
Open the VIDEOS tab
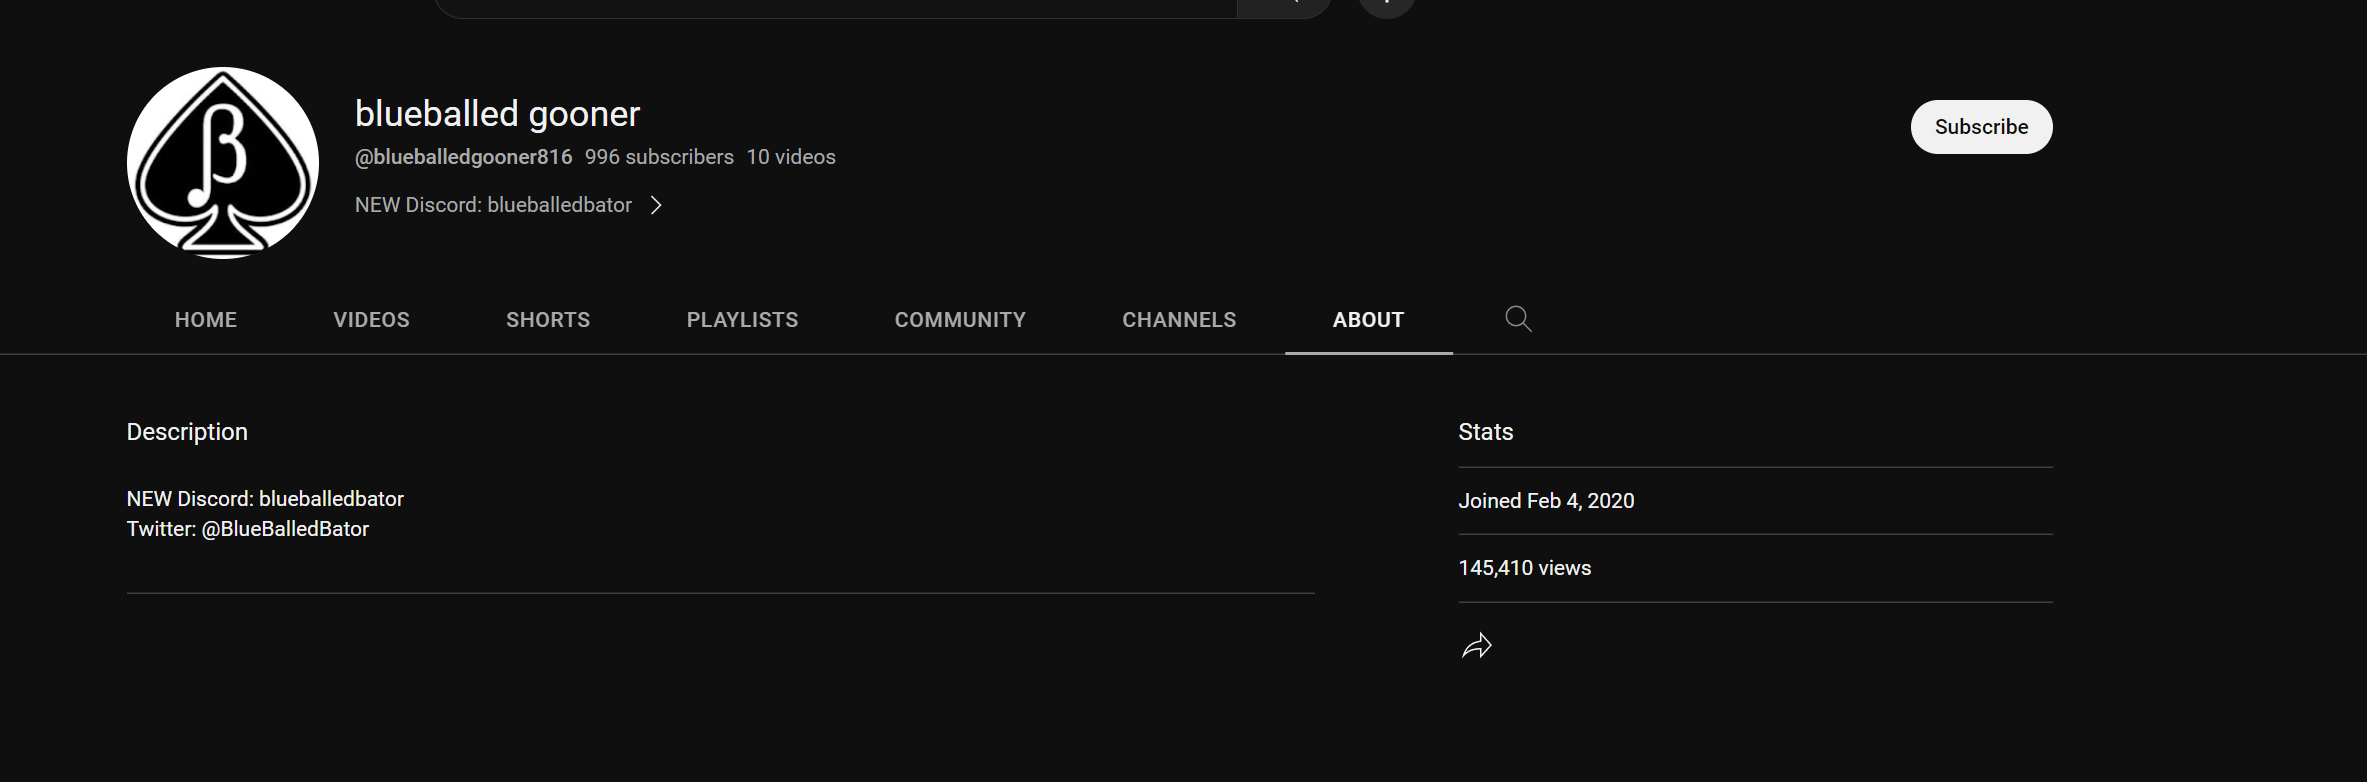pos(371,320)
